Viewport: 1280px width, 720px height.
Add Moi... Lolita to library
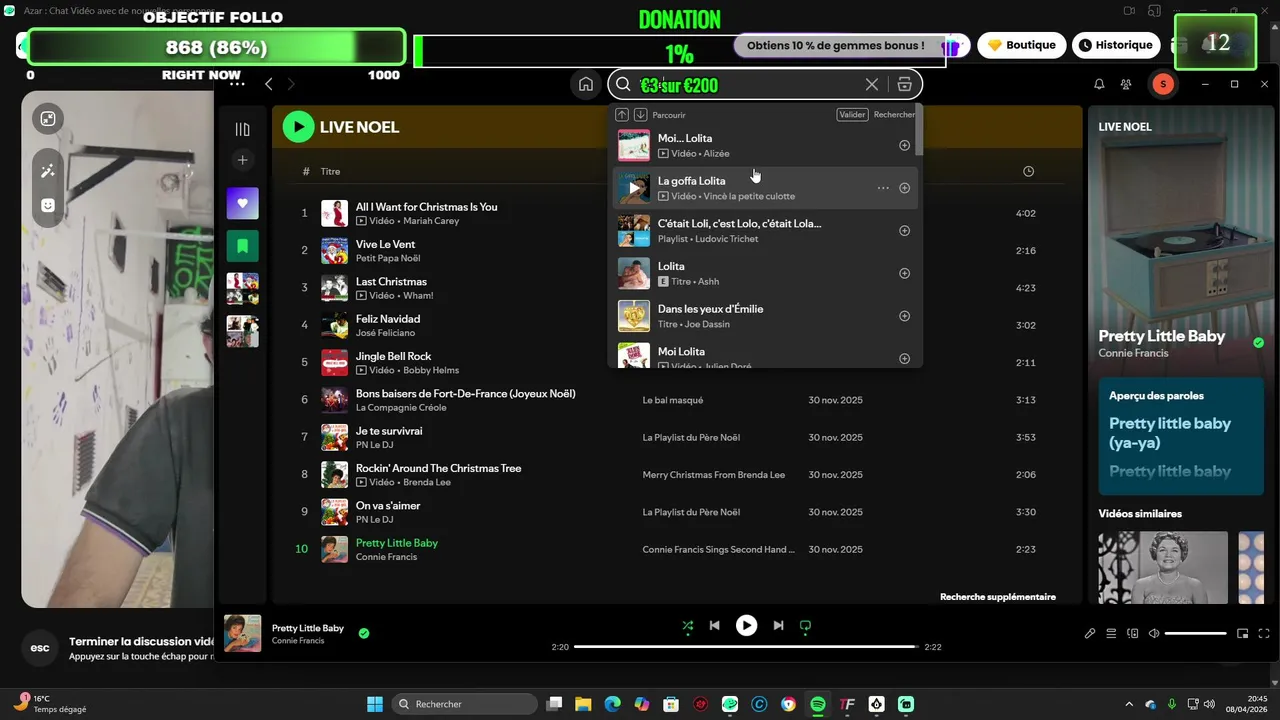(x=904, y=145)
